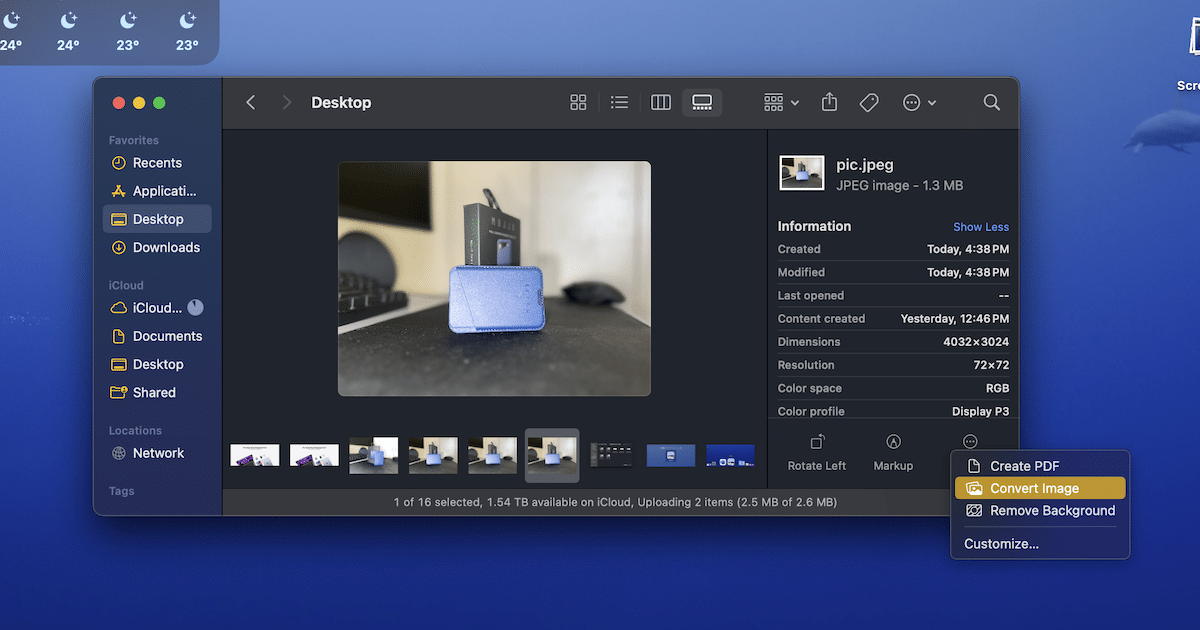This screenshot has width=1200, height=630.
Task: Open the Group By dropdown in toolbar
Action: (781, 102)
